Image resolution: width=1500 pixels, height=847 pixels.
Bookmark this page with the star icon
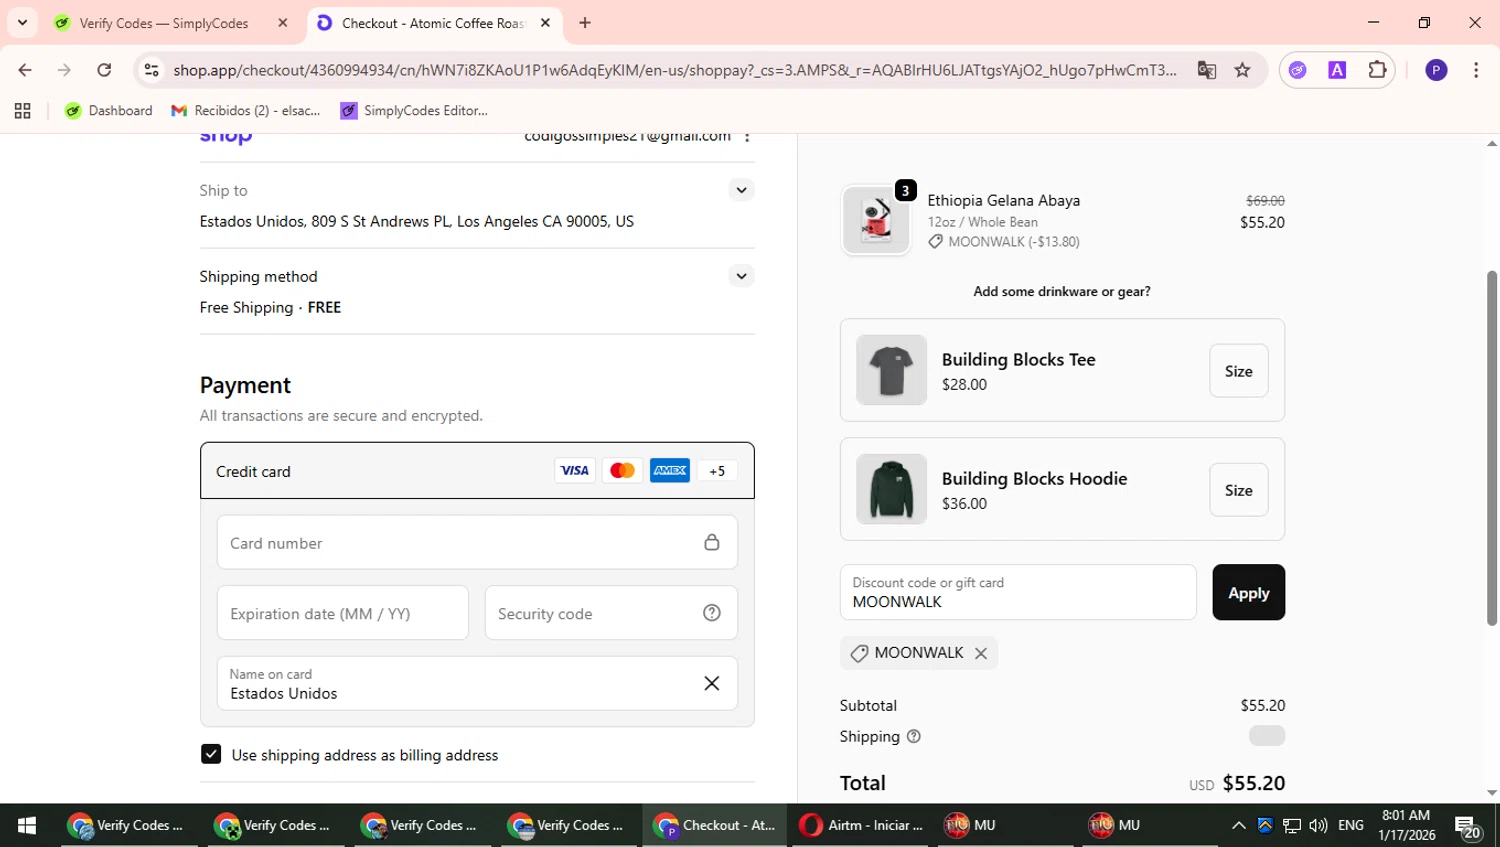pos(1242,70)
